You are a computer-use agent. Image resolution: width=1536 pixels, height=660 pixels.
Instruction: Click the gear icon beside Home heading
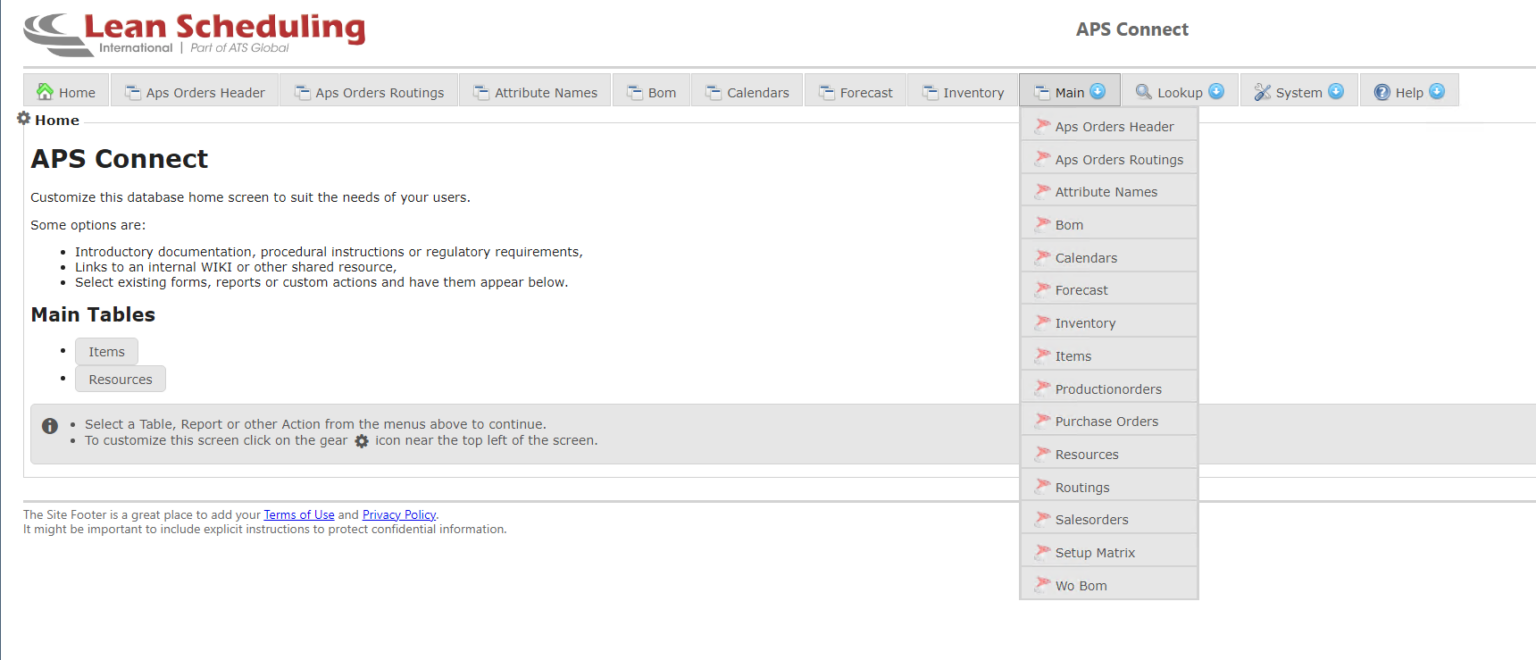(24, 119)
